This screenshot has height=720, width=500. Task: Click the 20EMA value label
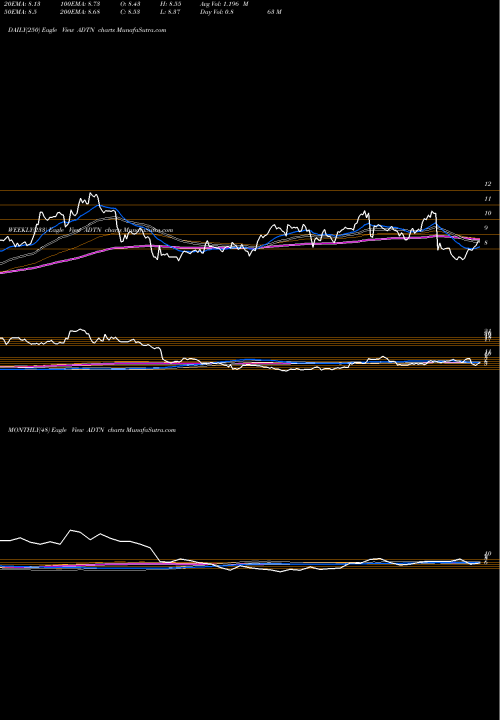pyautogui.click(x=20, y=4)
